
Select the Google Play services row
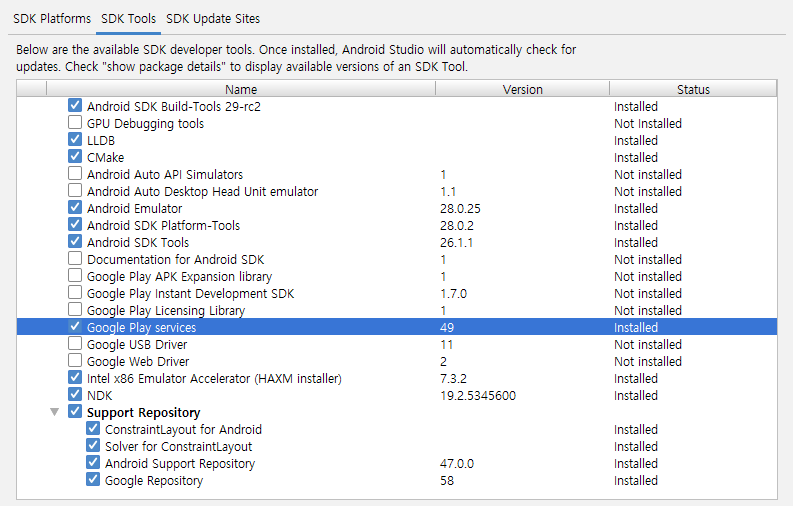click(x=397, y=327)
